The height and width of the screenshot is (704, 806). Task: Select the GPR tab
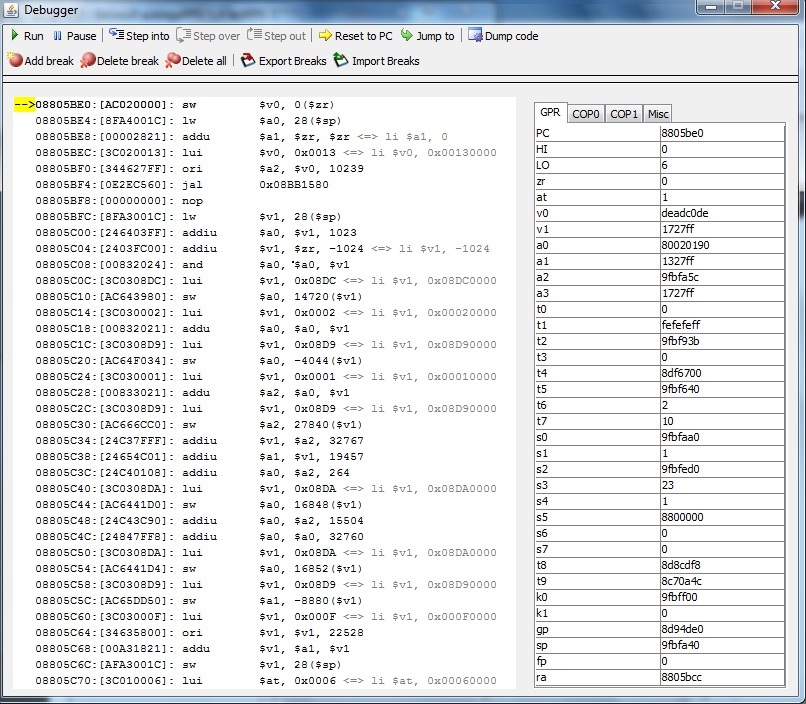550,113
